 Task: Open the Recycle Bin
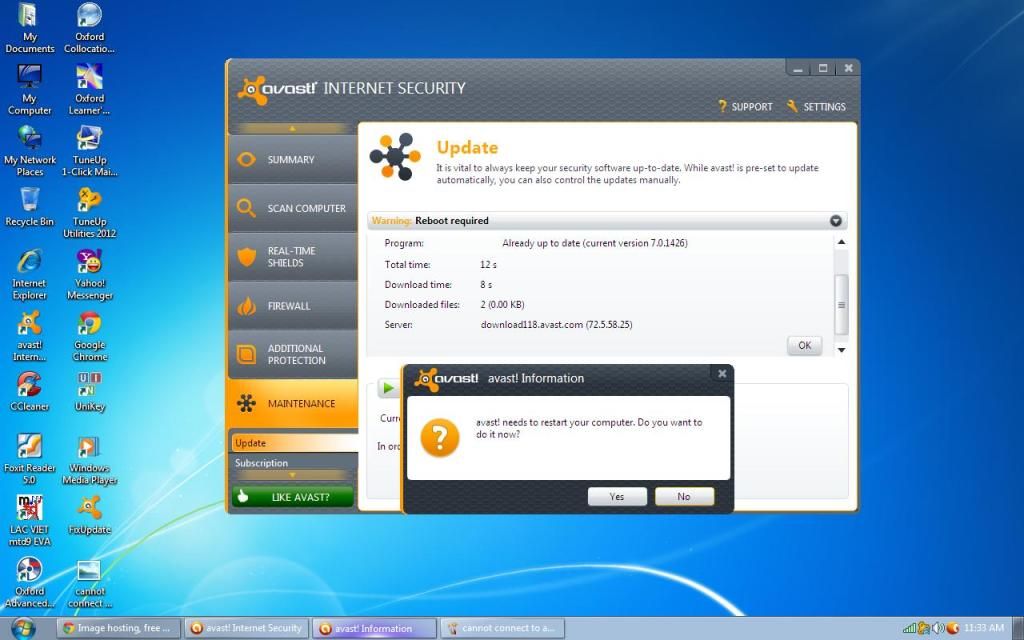pos(29,208)
